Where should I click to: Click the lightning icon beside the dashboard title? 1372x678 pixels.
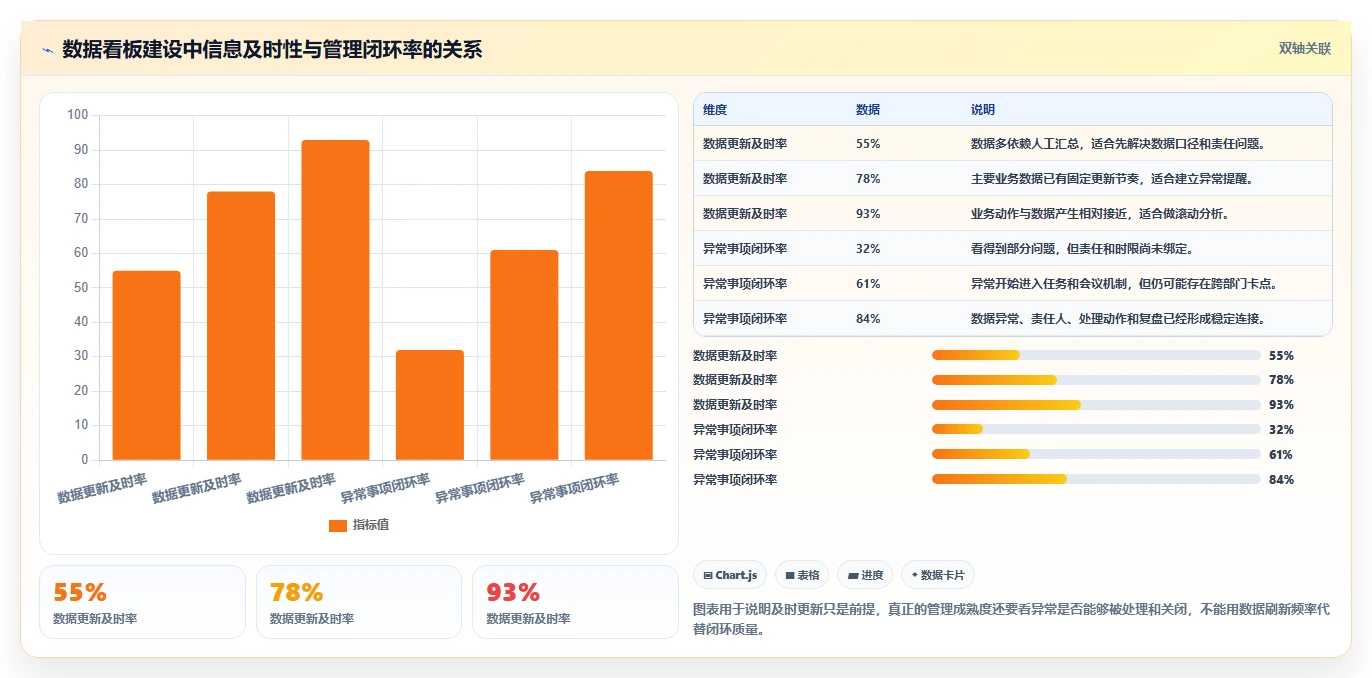[47, 50]
